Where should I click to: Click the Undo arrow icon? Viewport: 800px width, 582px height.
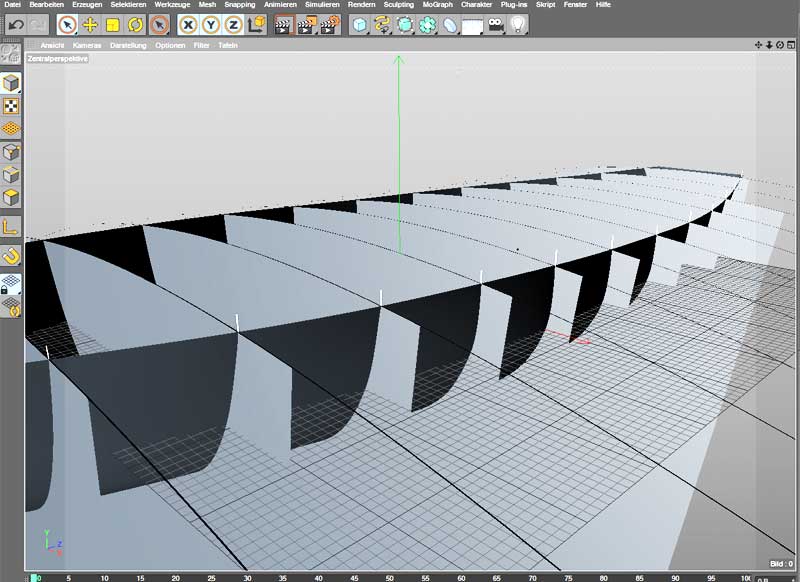click(16, 24)
